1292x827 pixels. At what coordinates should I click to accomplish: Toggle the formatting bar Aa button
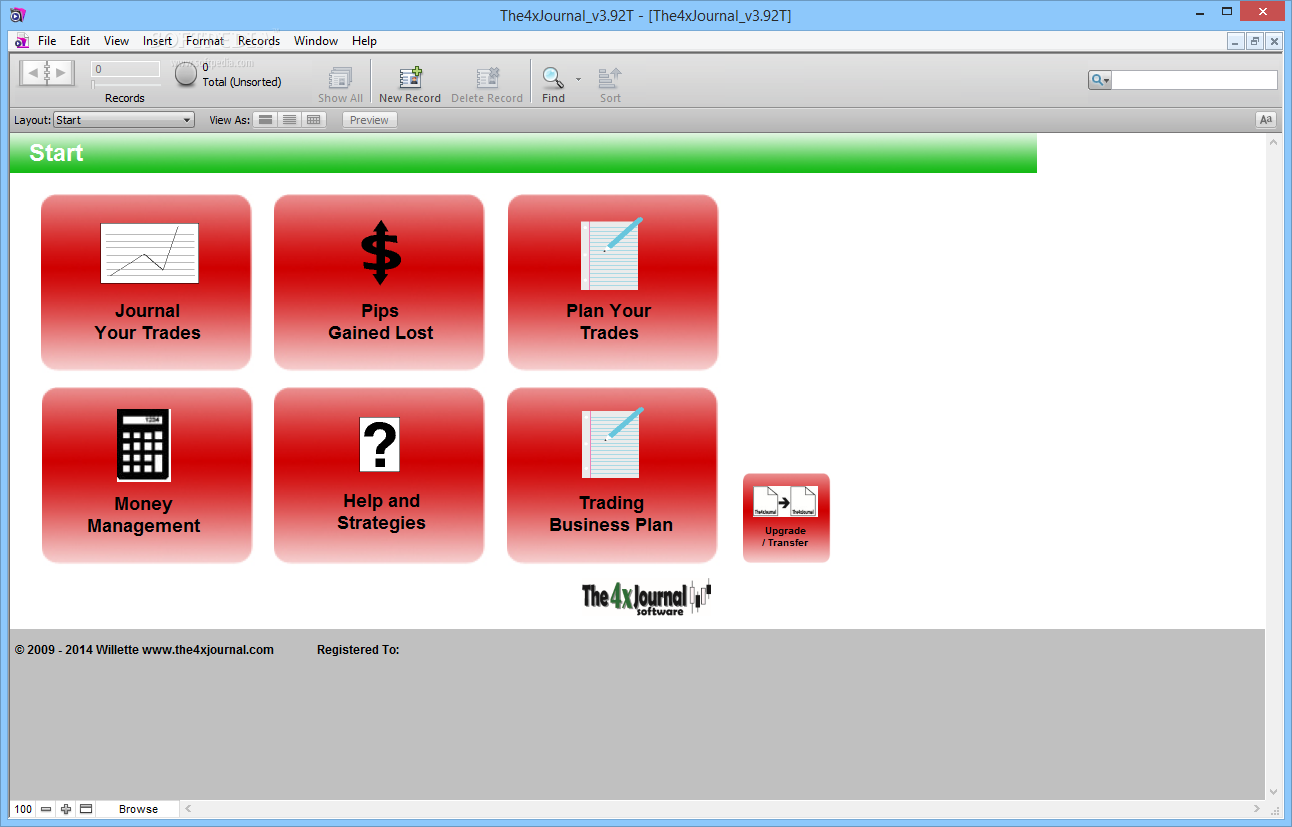[x=1266, y=120]
